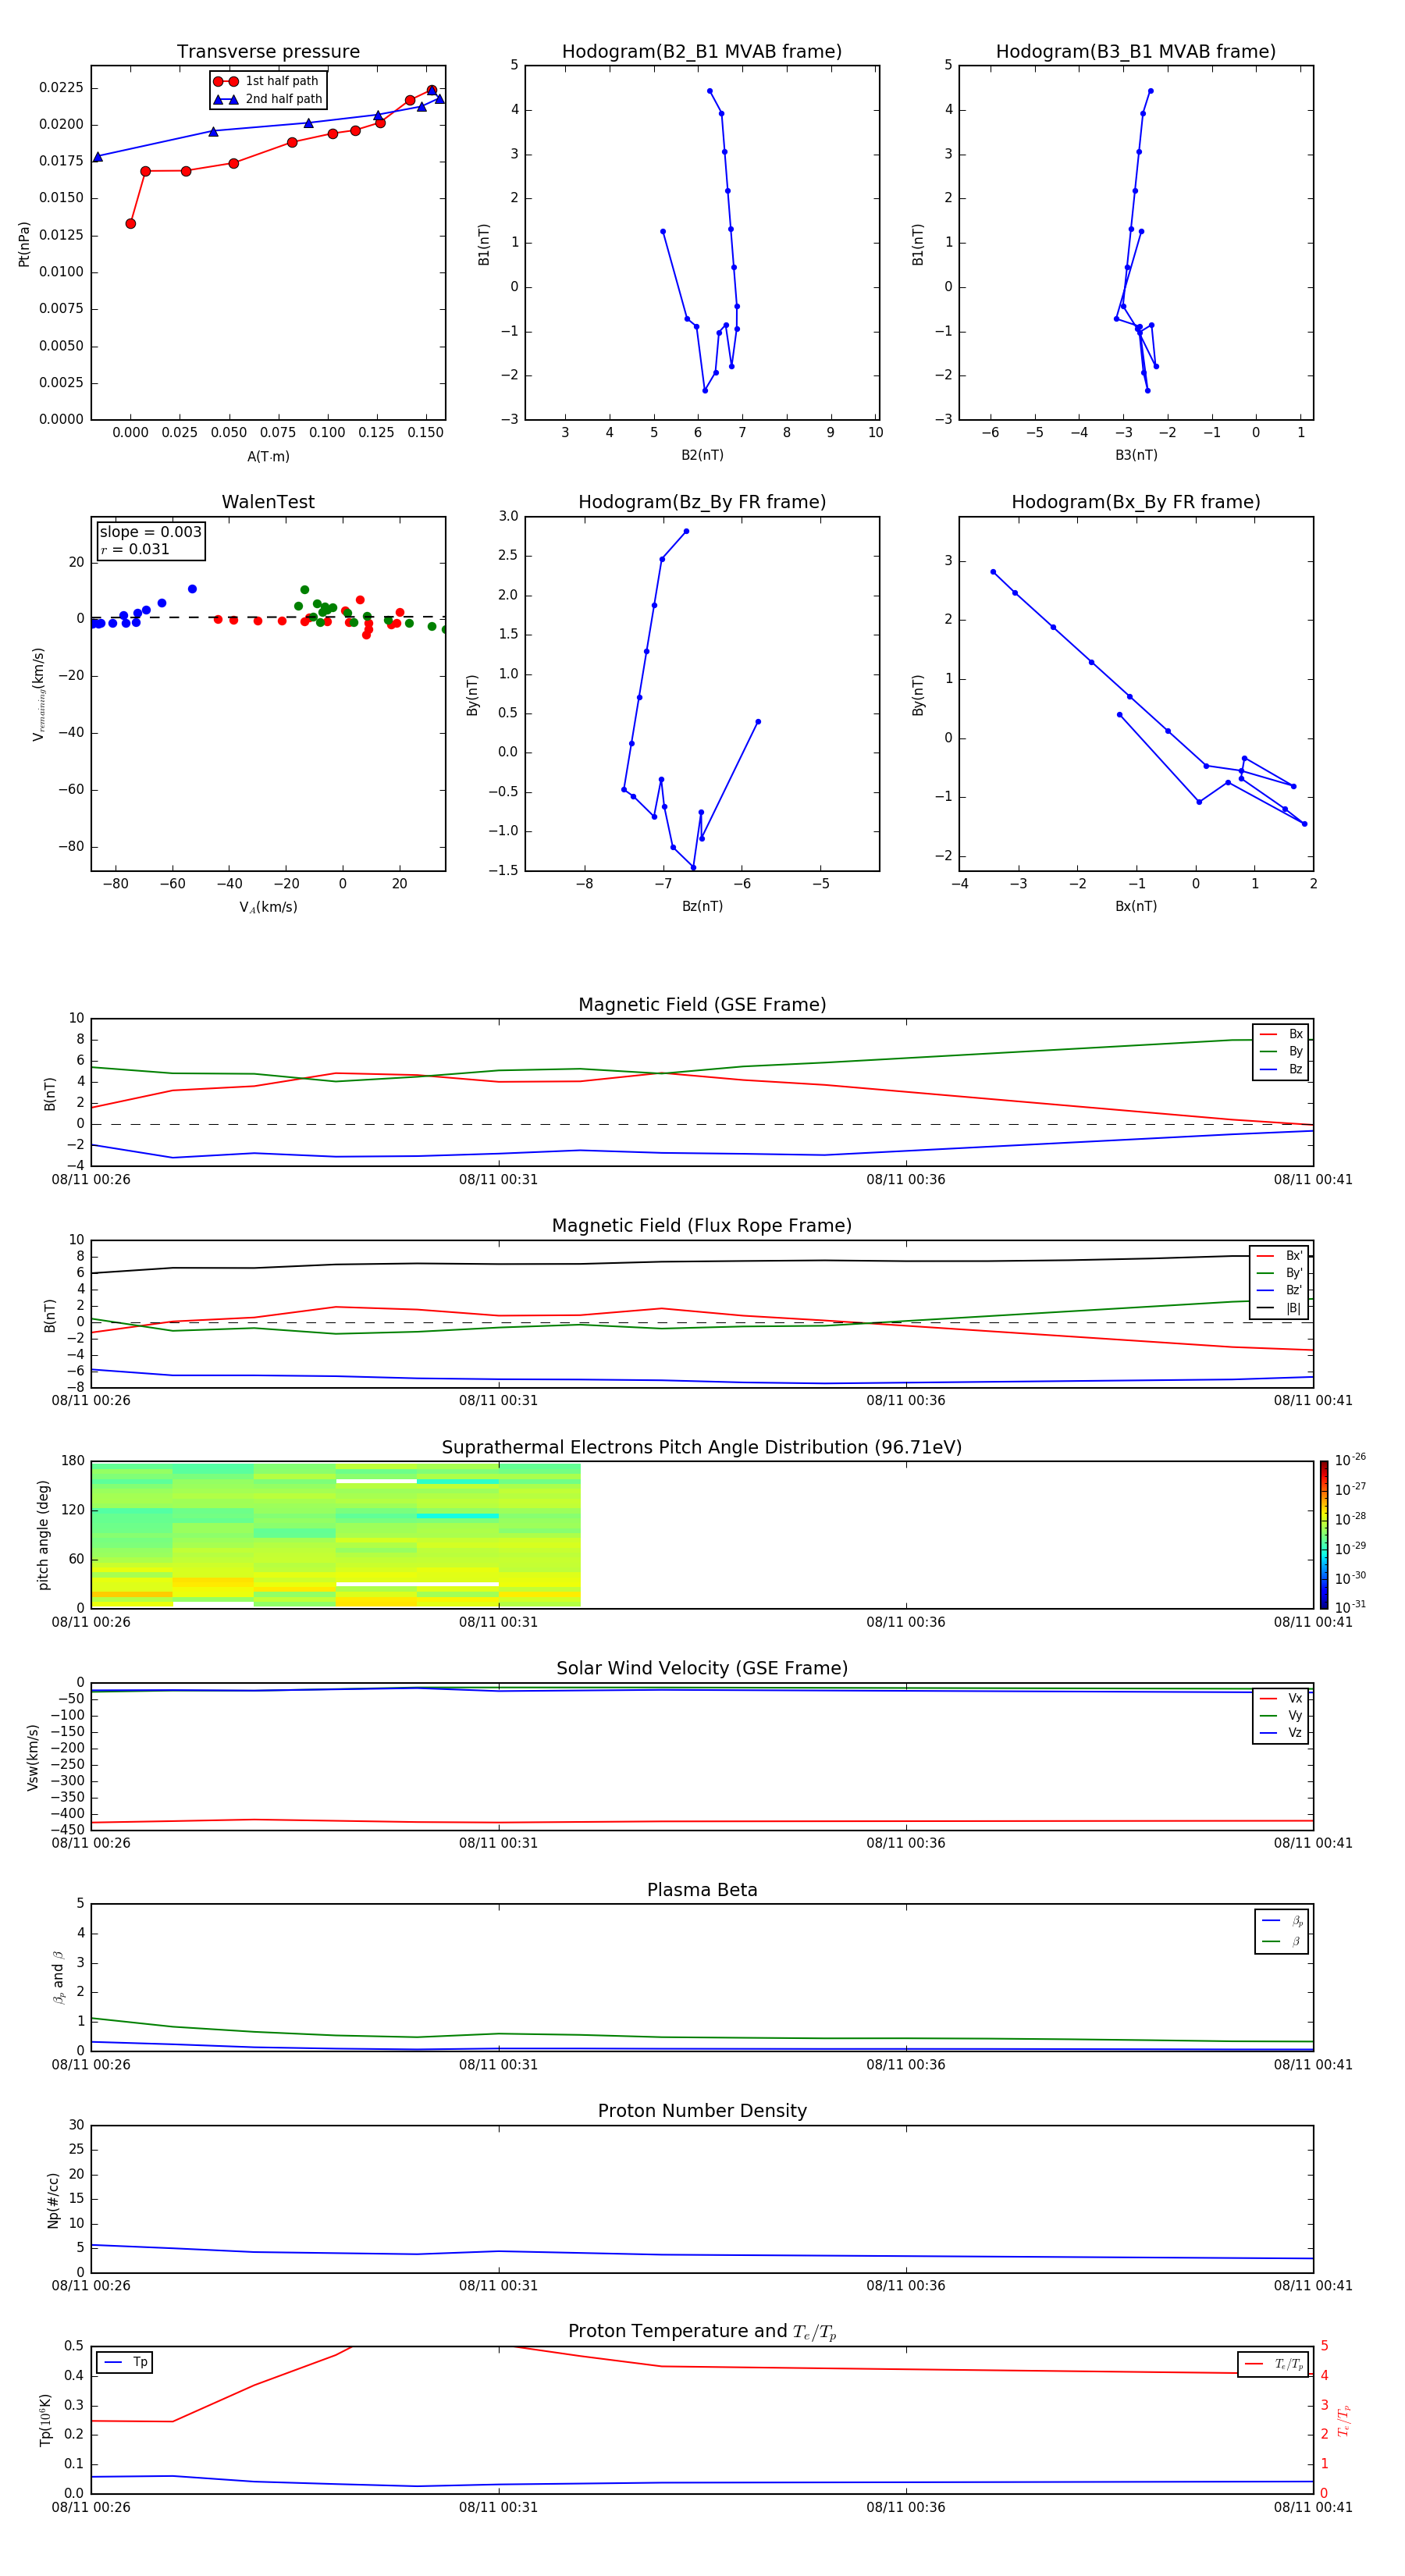
Task: Click the red Te/Tp right-hand axis label
Action: coord(1343,2420)
